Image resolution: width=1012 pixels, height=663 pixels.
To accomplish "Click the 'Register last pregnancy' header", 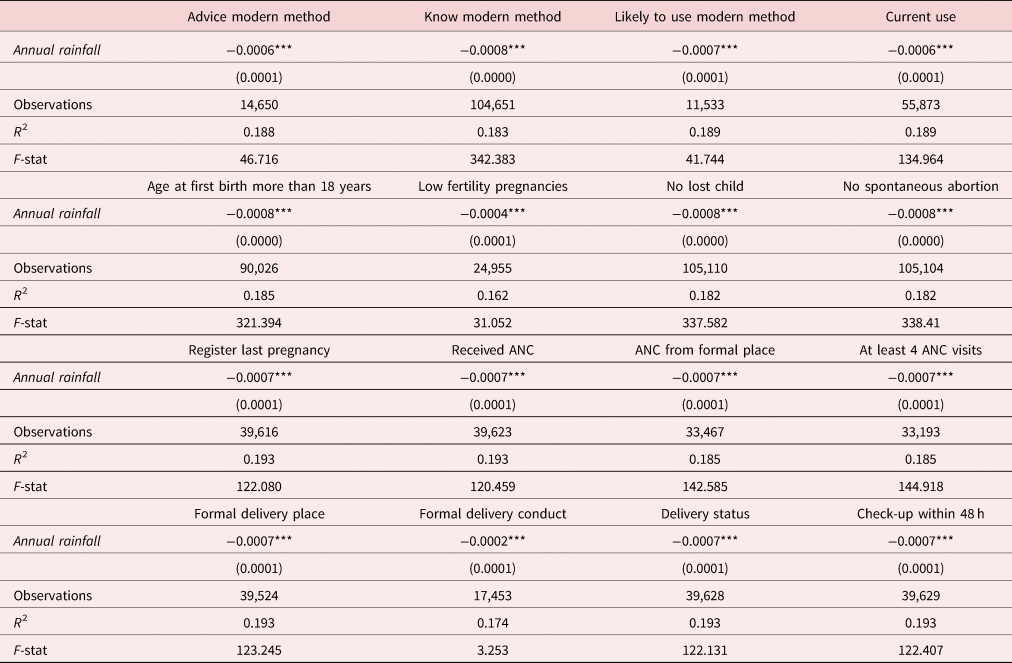I will click(259, 350).
